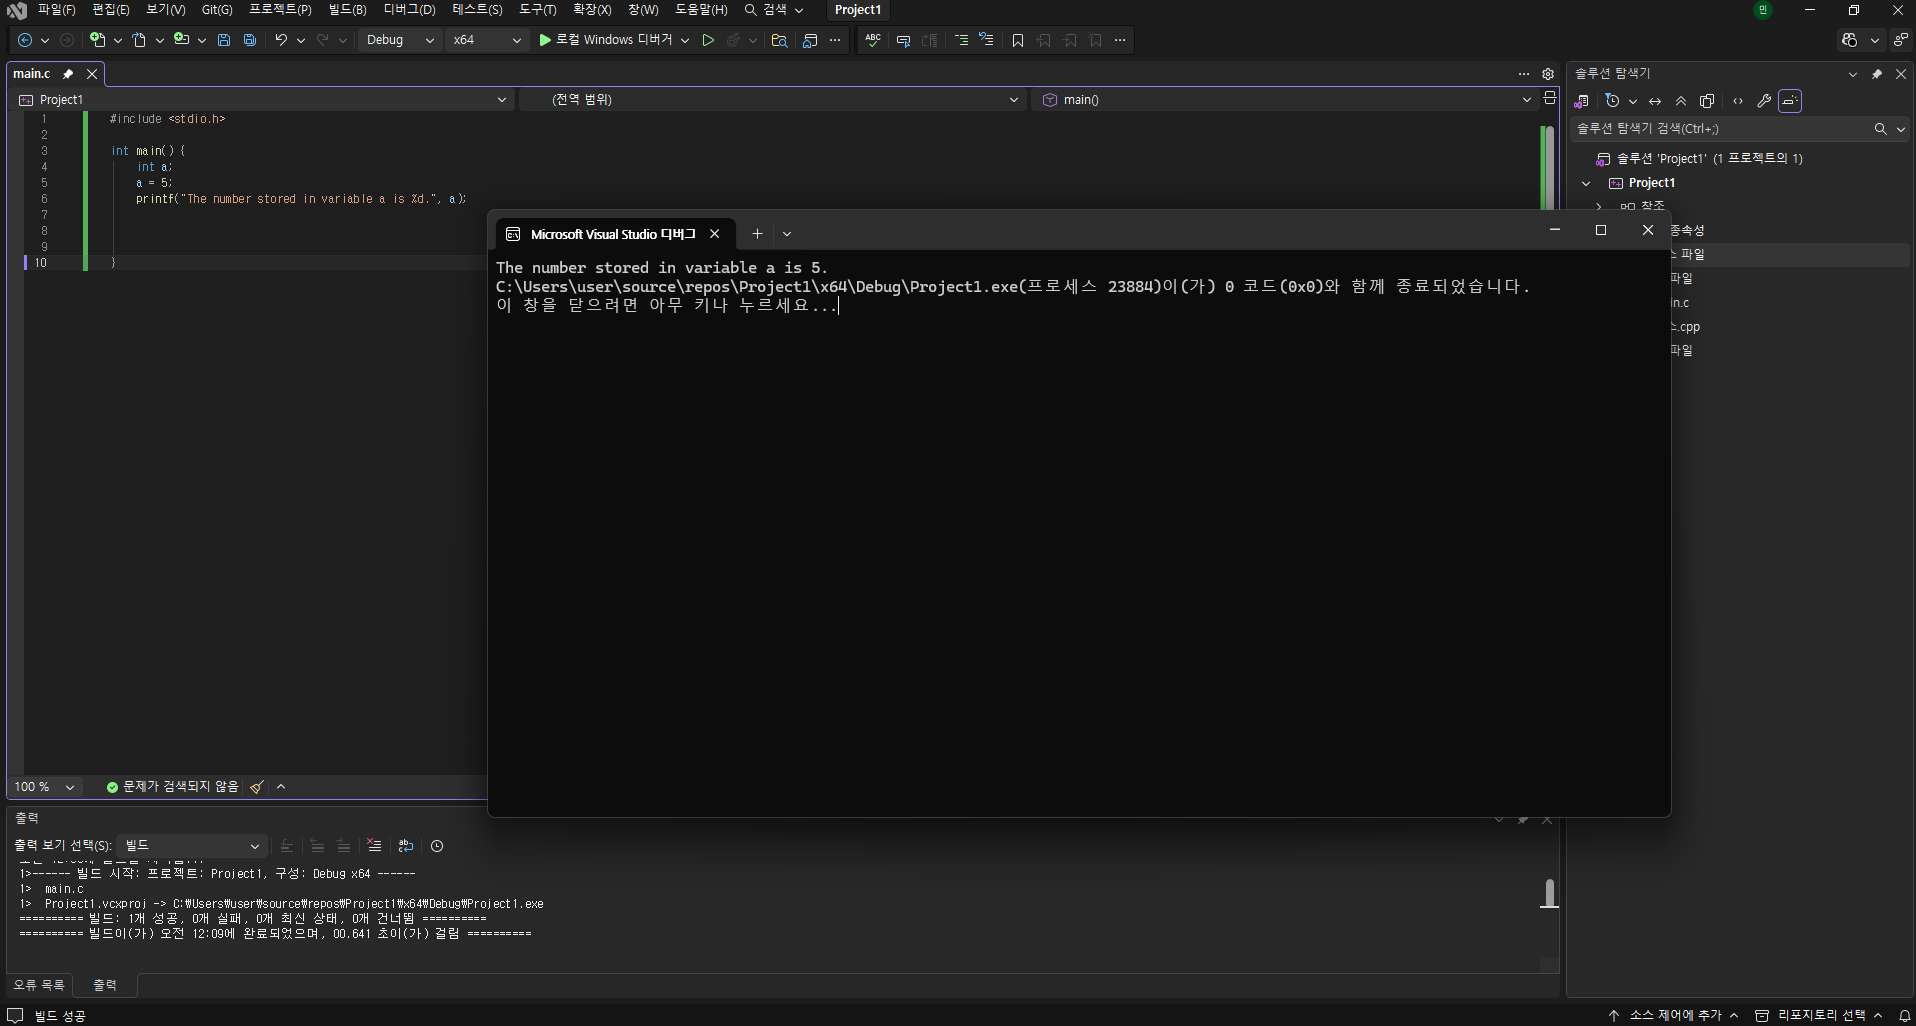The height and width of the screenshot is (1026, 1916).
Task: Click the Save All toolbar icon
Action: click(250, 40)
